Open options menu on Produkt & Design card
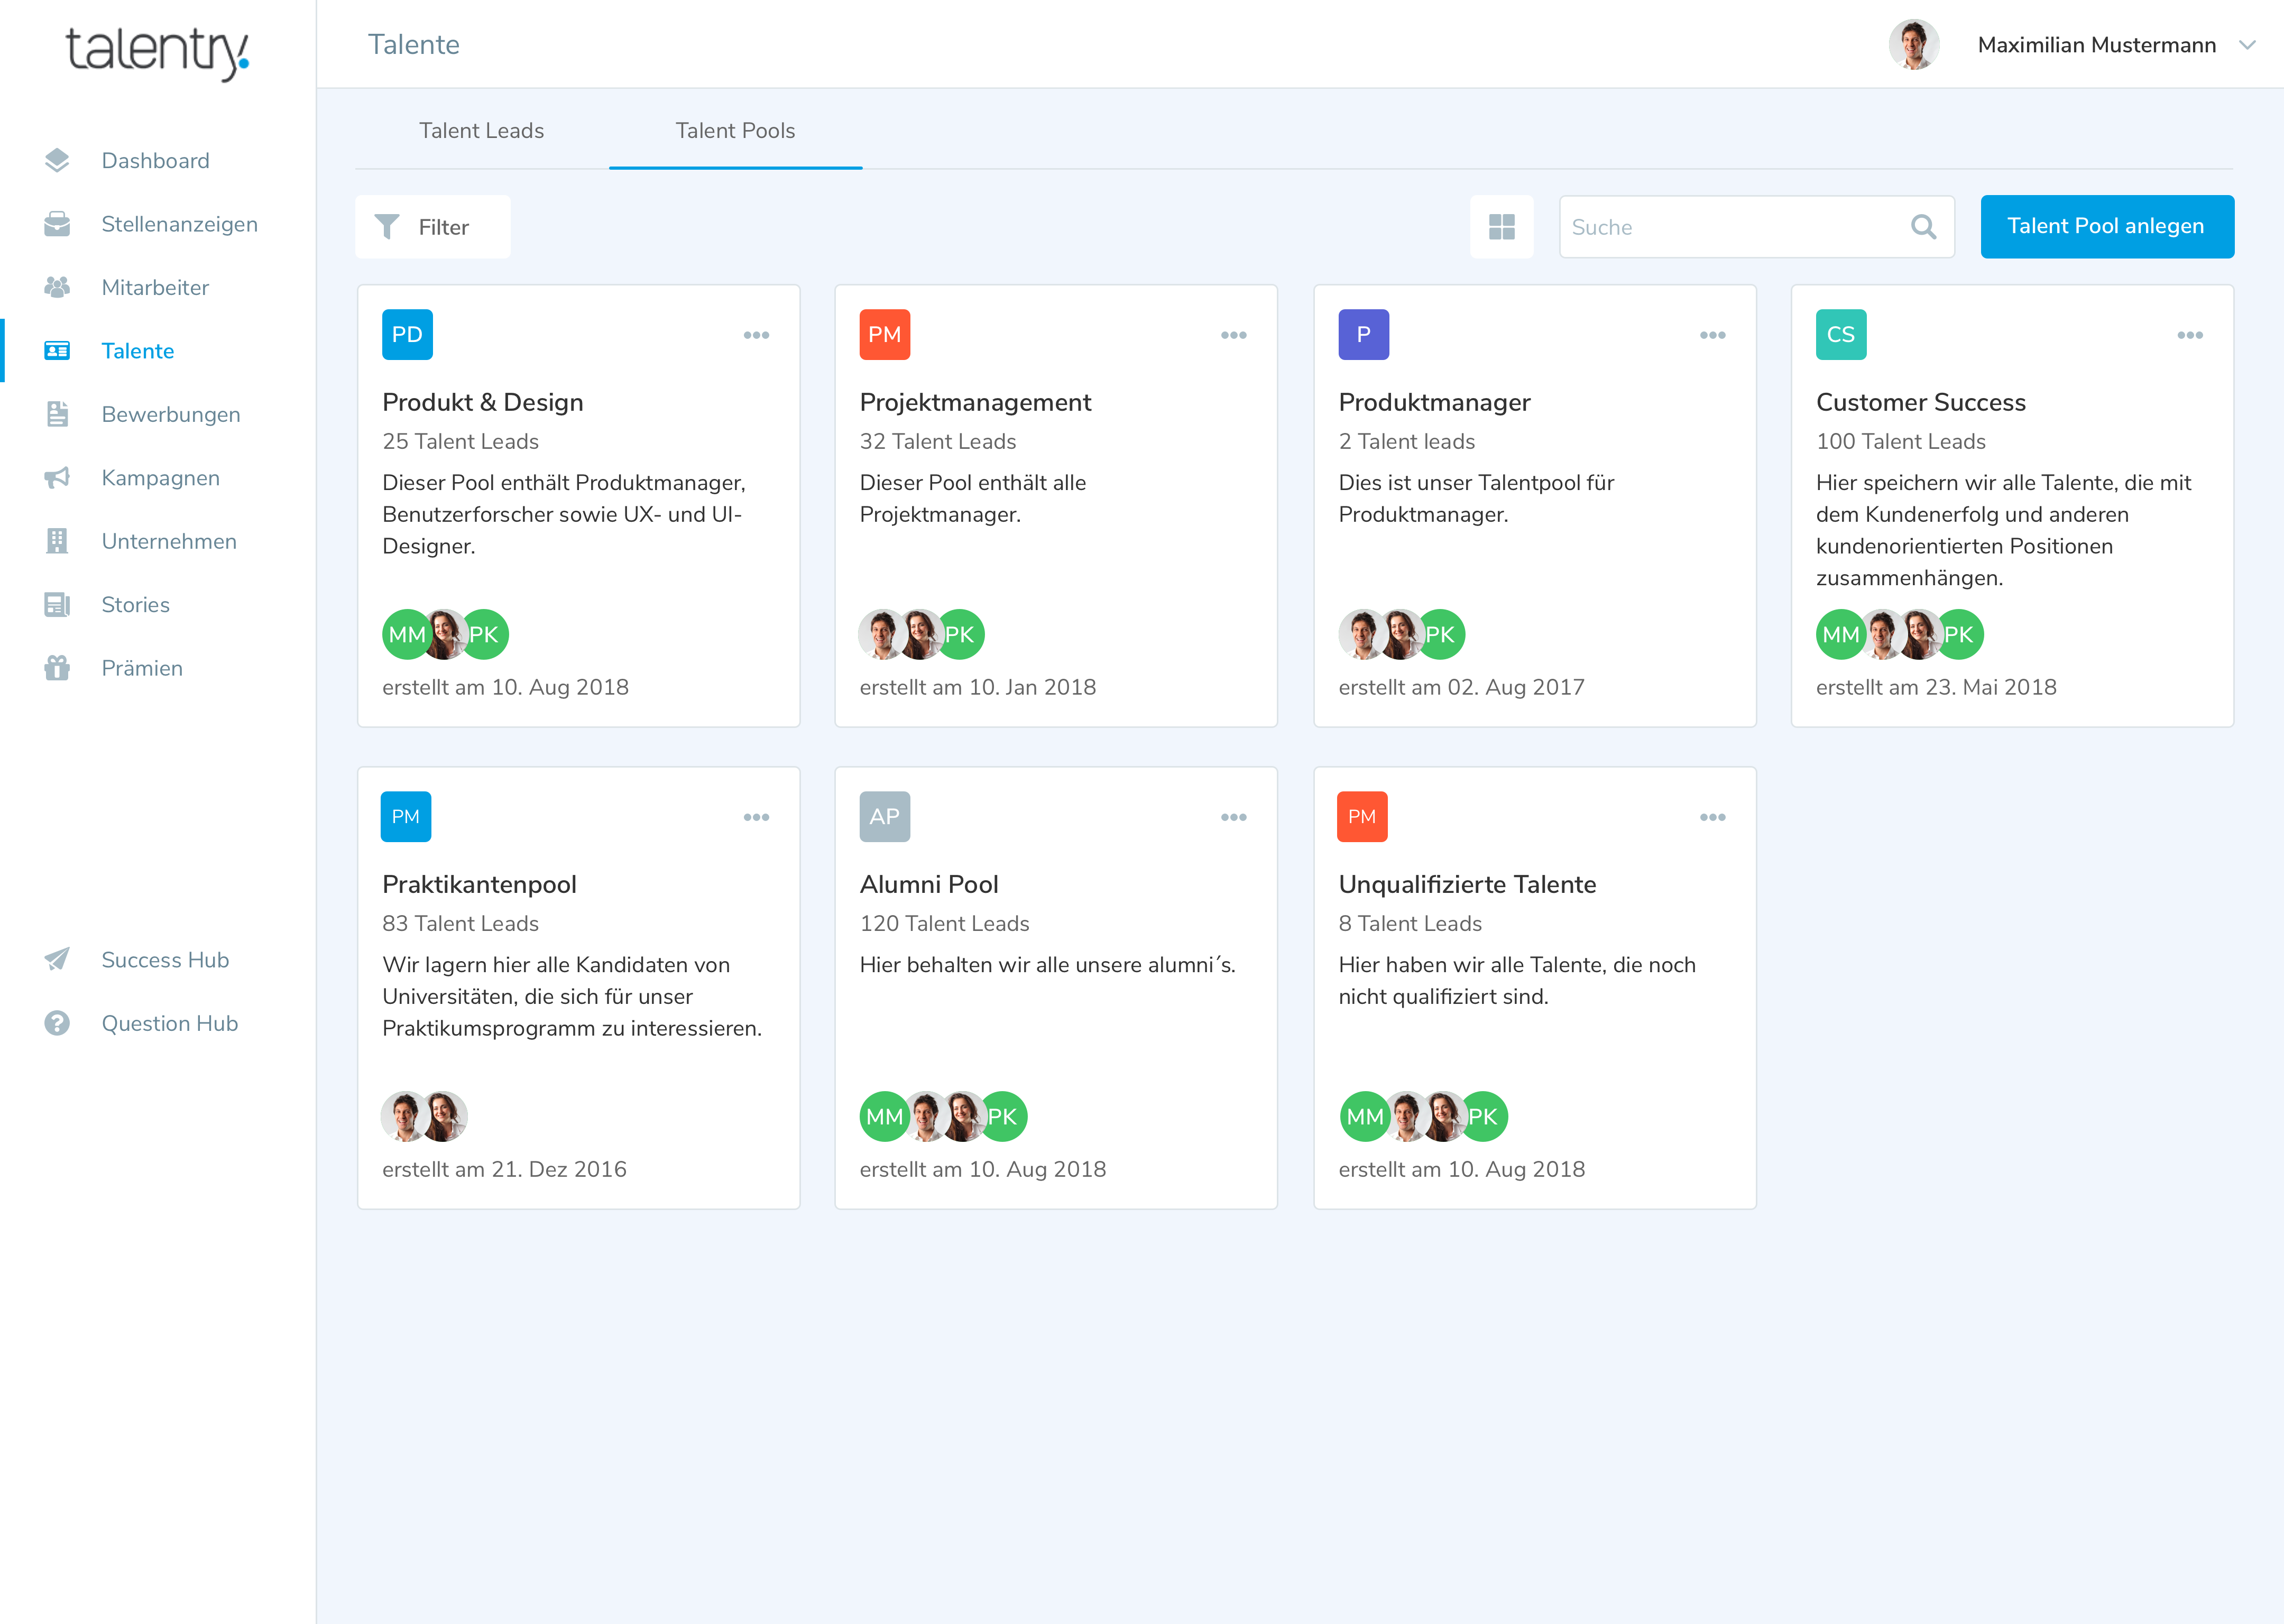The image size is (2284, 1624). click(x=756, y=335)
